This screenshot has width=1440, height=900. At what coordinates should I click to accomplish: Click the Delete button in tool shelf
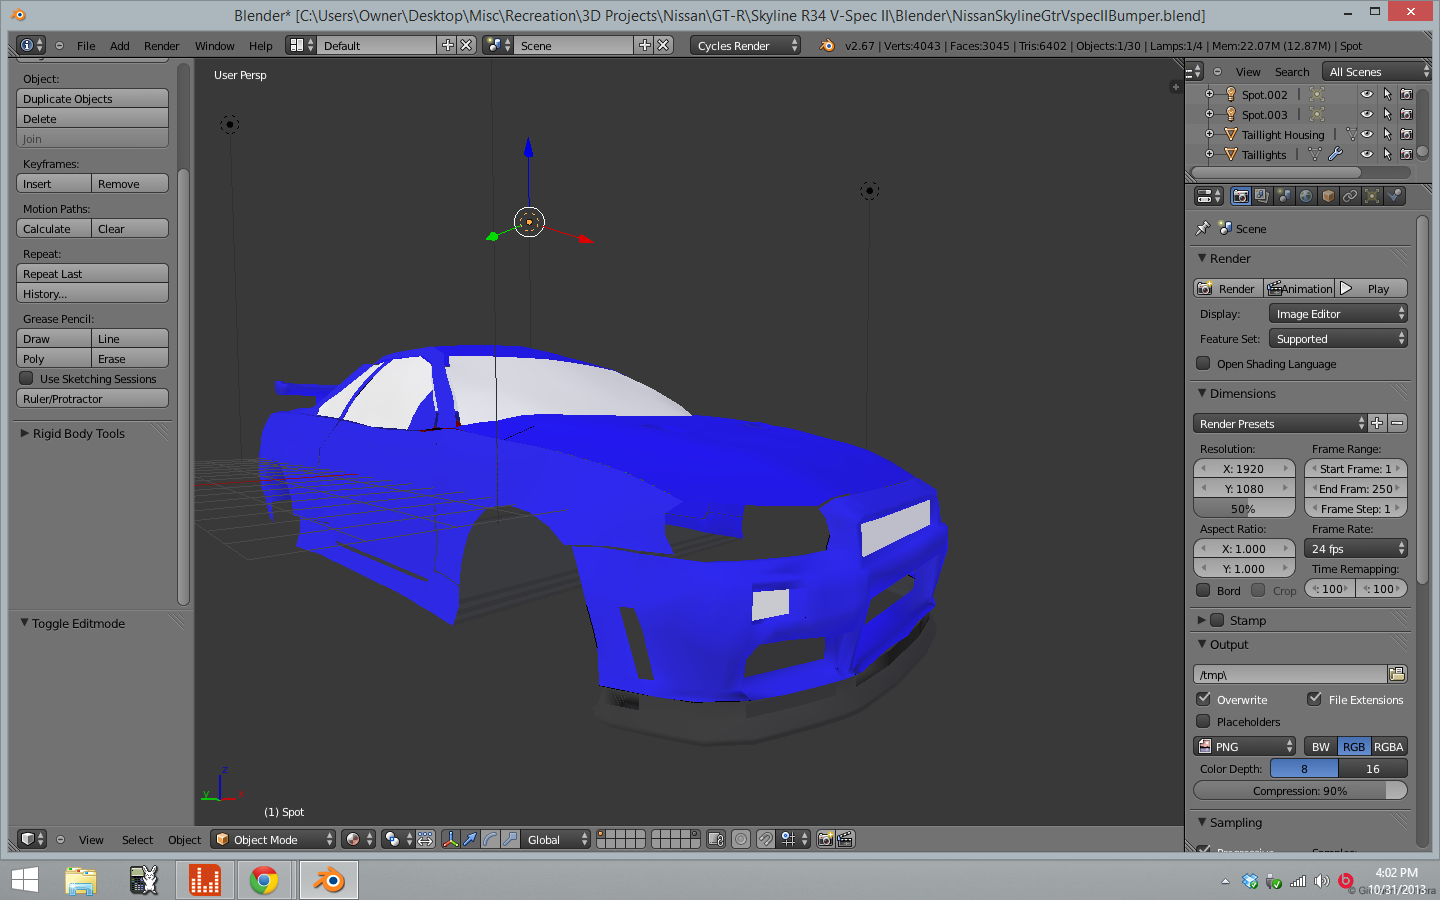[92, 118]
